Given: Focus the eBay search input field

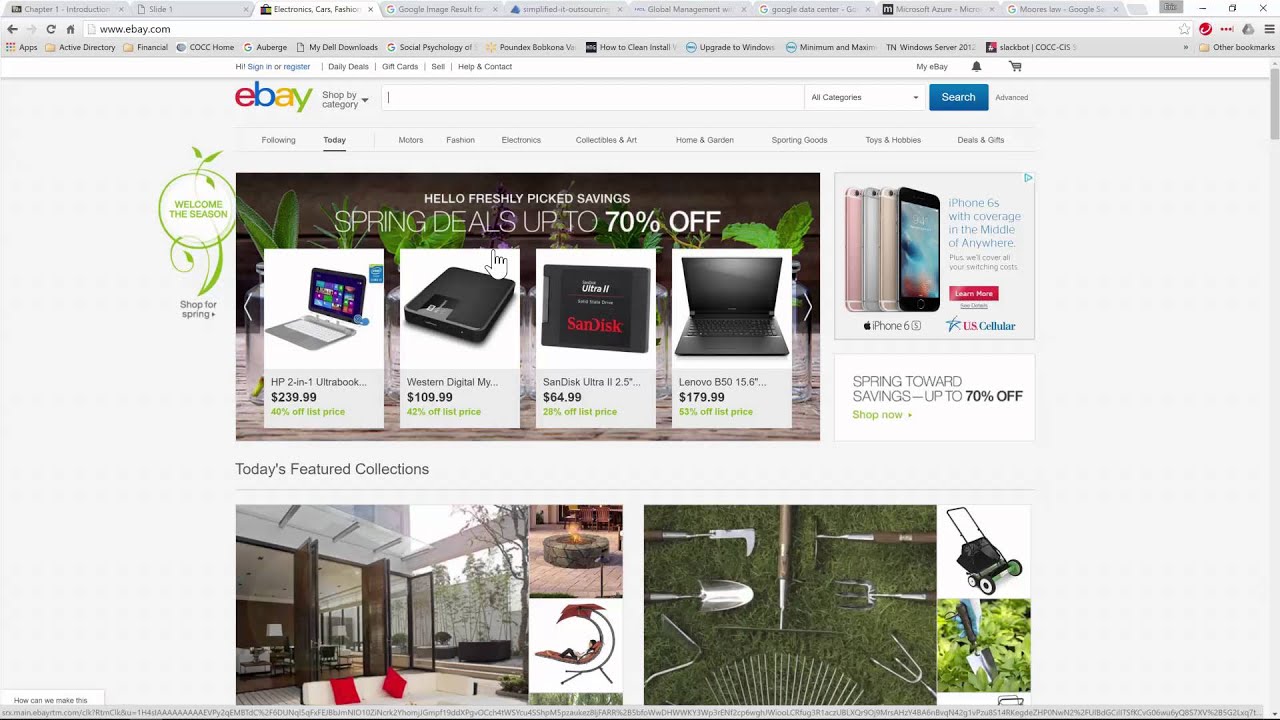Looking at the screenshot, I should [593, 97].
